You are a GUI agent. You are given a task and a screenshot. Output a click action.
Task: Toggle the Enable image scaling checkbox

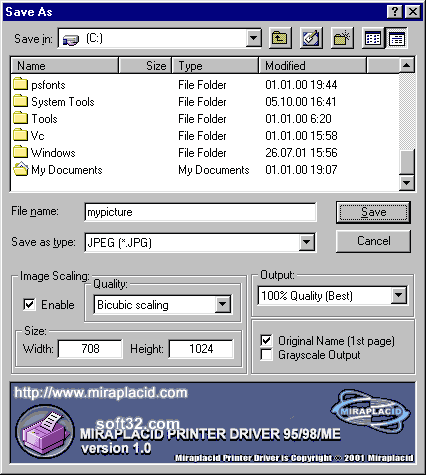point(30,304)
